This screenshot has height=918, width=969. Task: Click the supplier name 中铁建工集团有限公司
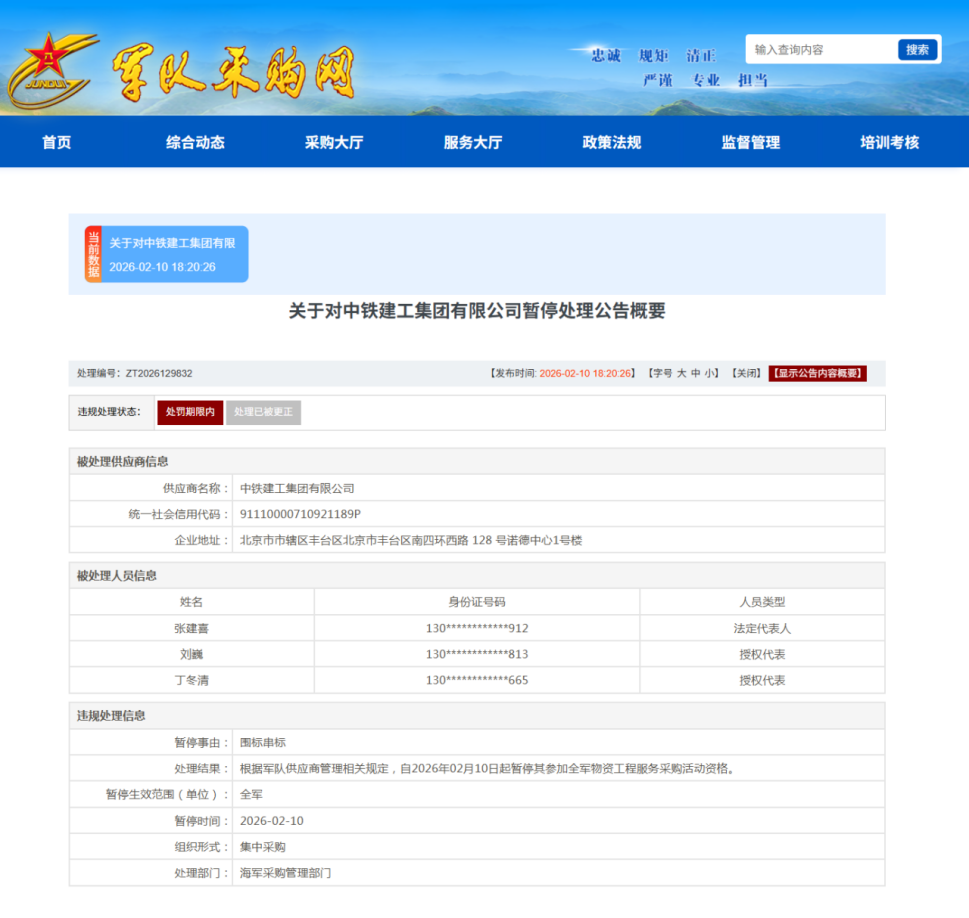tap(299, 490)
